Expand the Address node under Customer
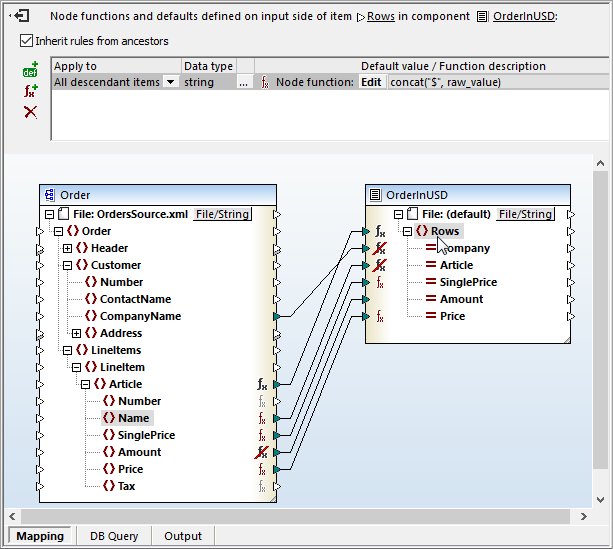The image size is (613, 549). [76, 333]
